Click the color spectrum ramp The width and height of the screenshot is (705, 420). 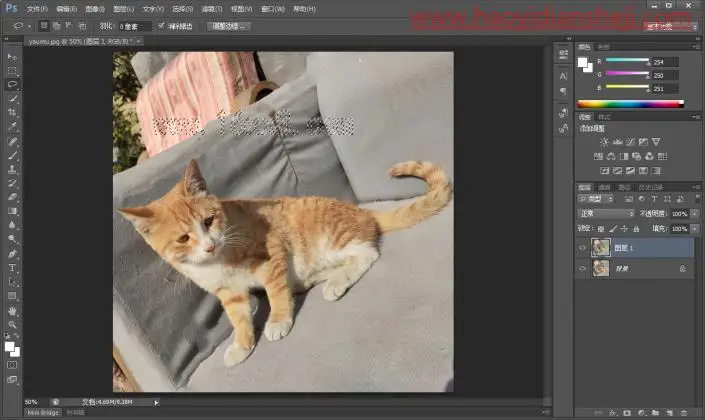630,104
